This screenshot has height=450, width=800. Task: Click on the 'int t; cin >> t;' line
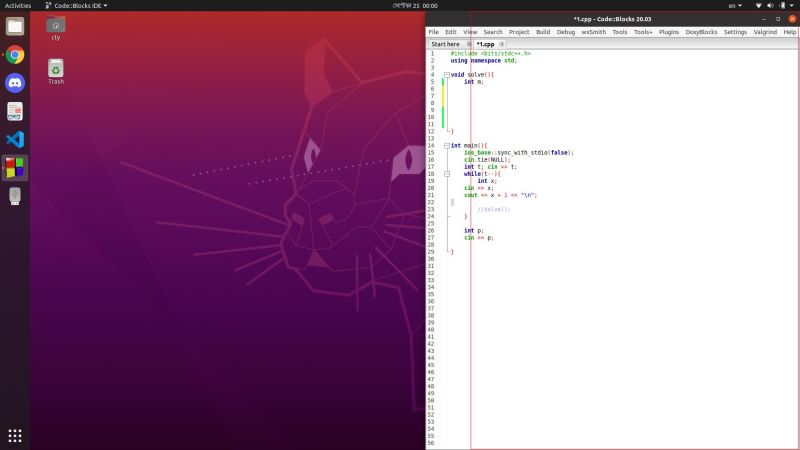[x=490, y=167]
